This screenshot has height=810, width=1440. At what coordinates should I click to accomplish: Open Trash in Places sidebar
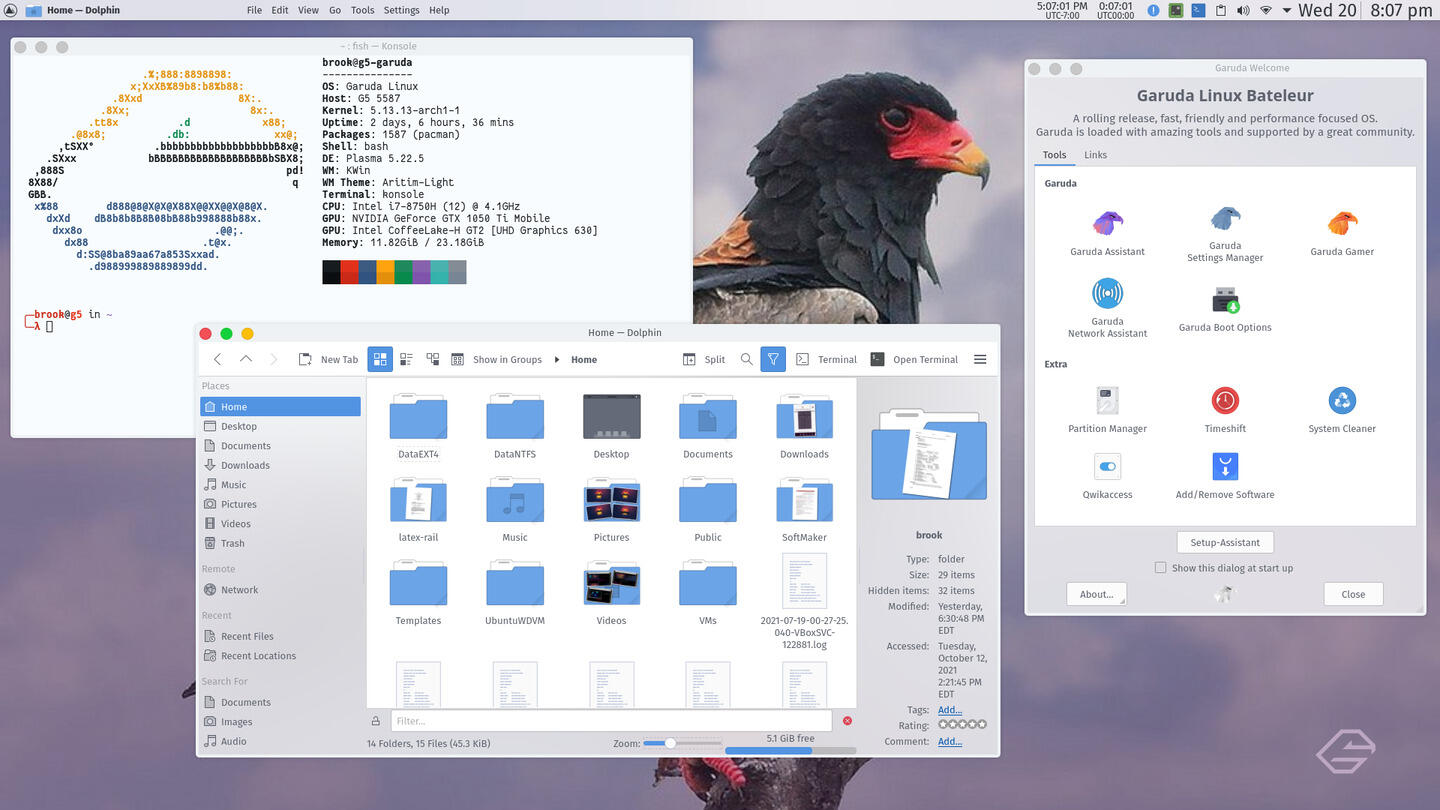click(x=280, y=543)
